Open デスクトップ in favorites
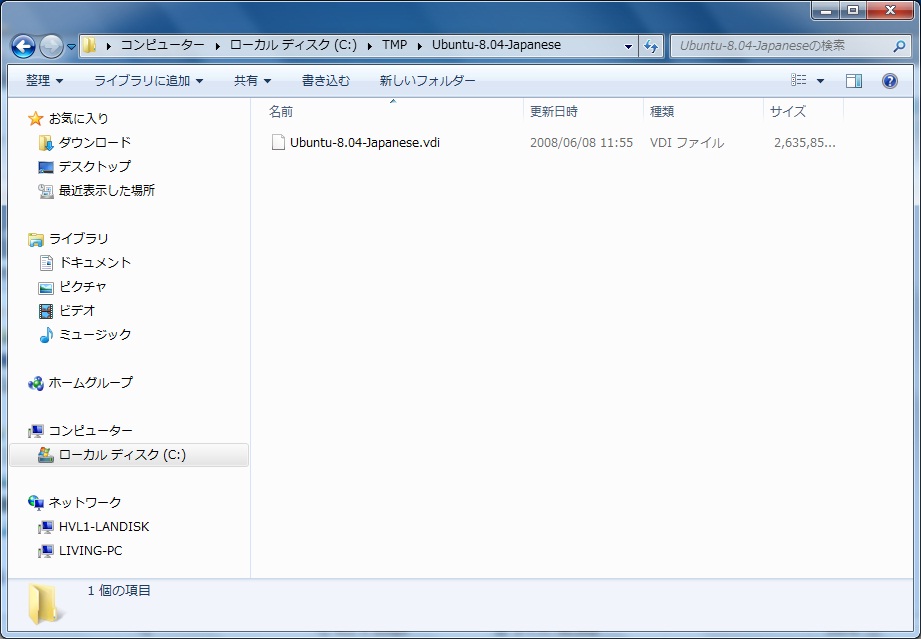921x639 pixels. pyautogui.click(x=95, y=167)
